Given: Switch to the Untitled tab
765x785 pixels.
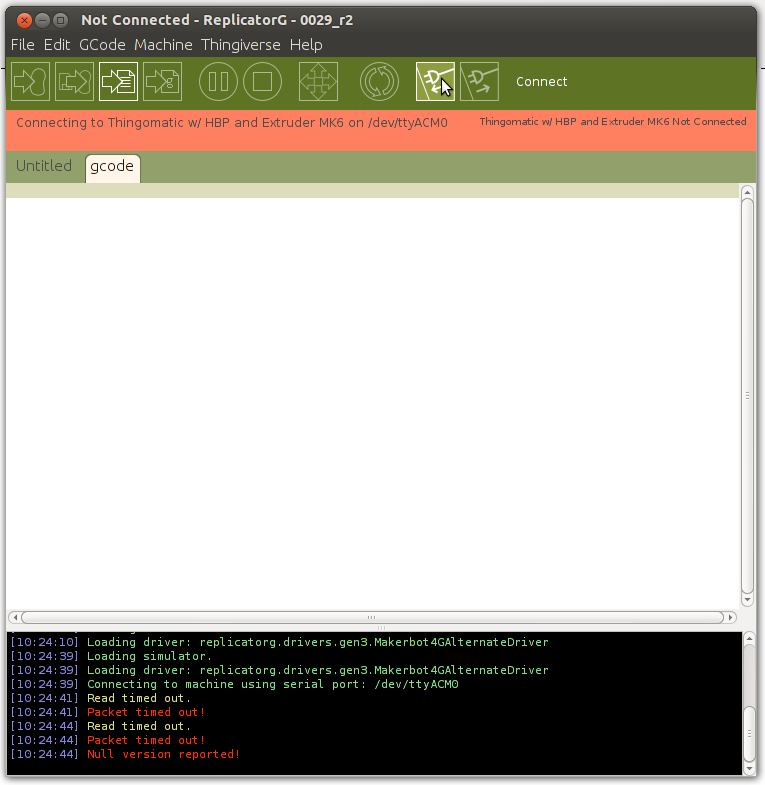Looking at the screenshot, I should pyautogui.click(x=44, y=166).
